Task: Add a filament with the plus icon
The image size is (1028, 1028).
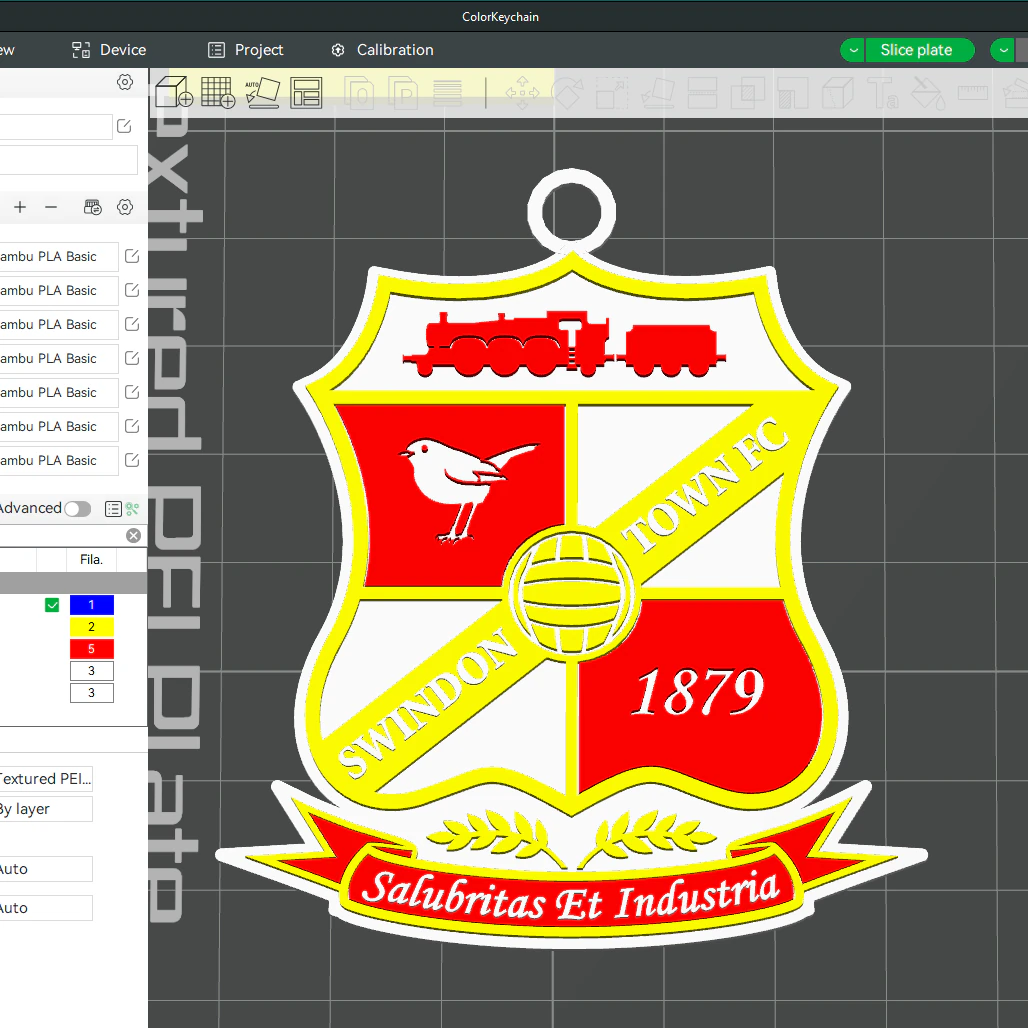Action: (20, 207)
